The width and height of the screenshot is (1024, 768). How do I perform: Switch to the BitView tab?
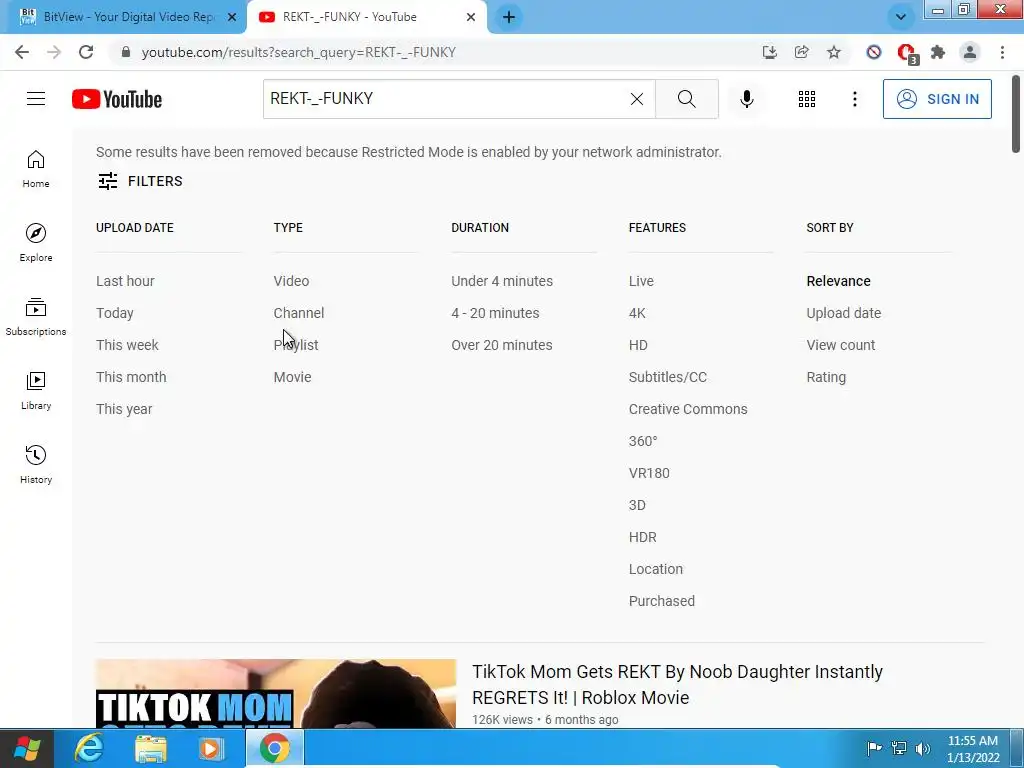tap(123, 17)
